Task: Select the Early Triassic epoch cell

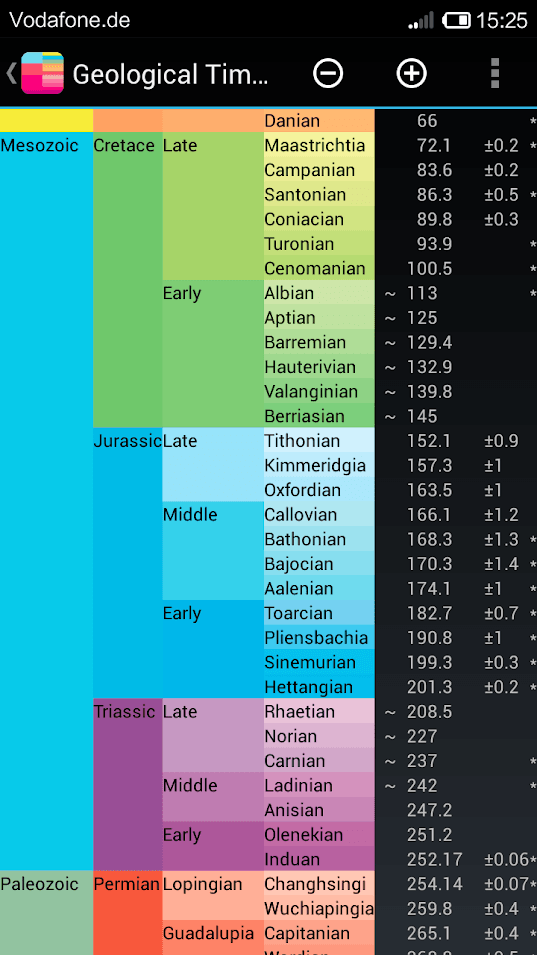Action: click(213, 846)
